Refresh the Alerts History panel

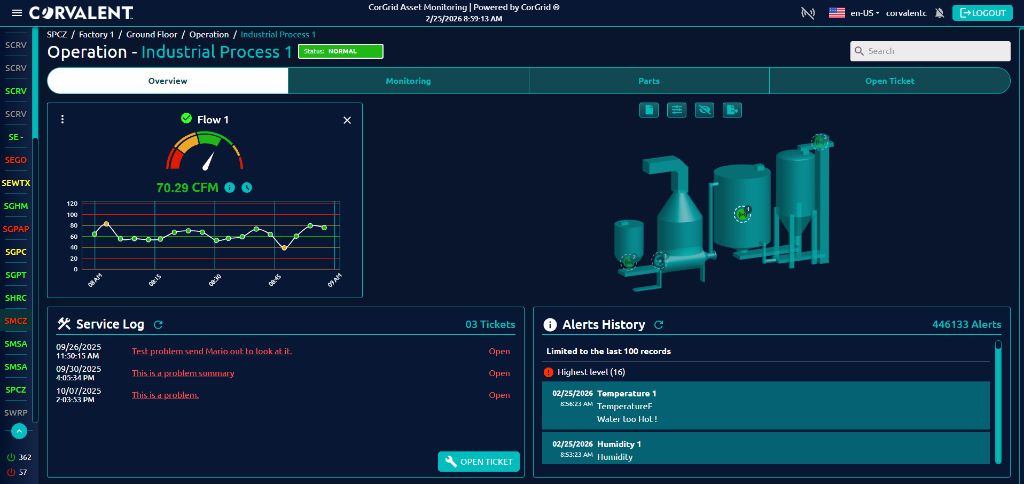point(659,325)
